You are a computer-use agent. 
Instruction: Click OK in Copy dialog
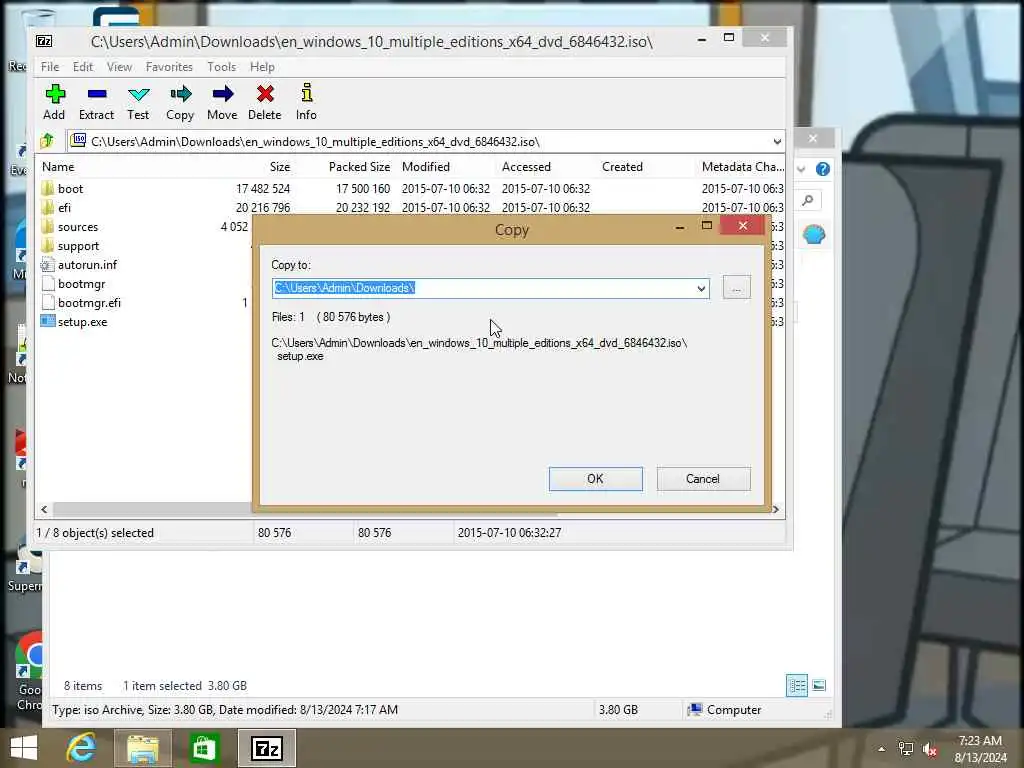click(x=596, y=479)
